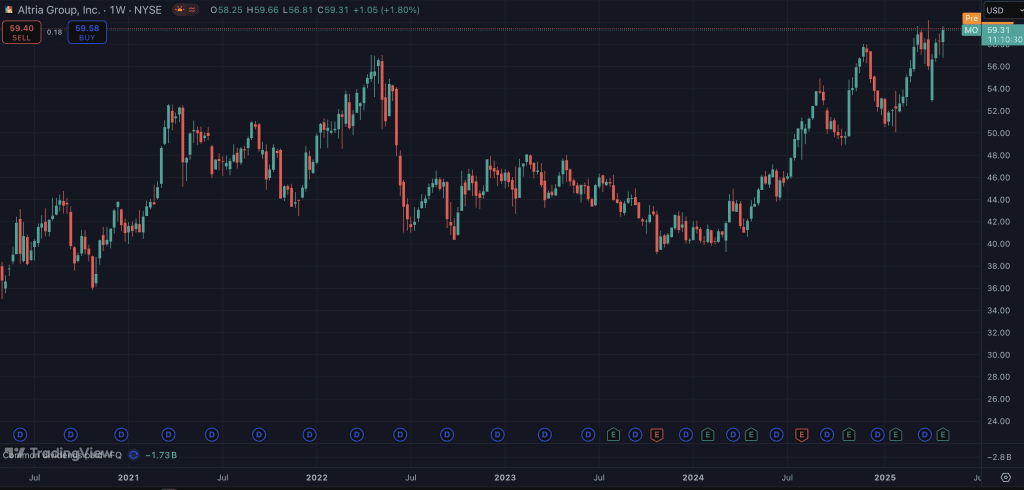
Task: Click the 30.00 price scale label
Action: click(x=997, y=355)
